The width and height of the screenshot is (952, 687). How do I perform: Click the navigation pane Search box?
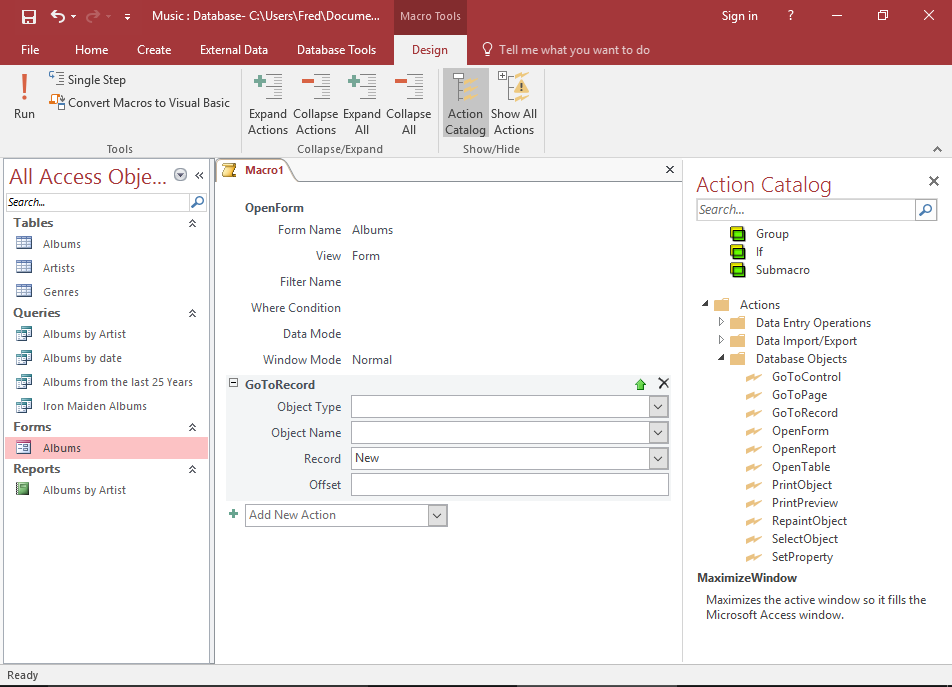click(98, 202)
